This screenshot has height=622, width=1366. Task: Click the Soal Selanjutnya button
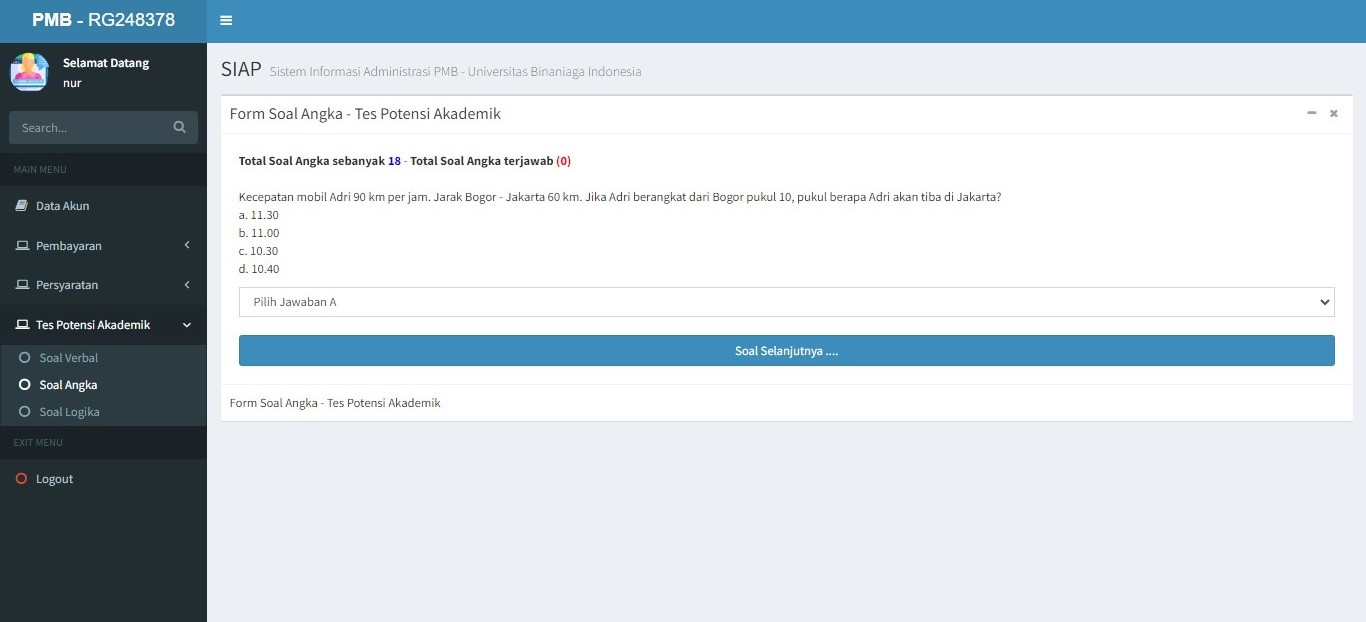coord(786,351)
